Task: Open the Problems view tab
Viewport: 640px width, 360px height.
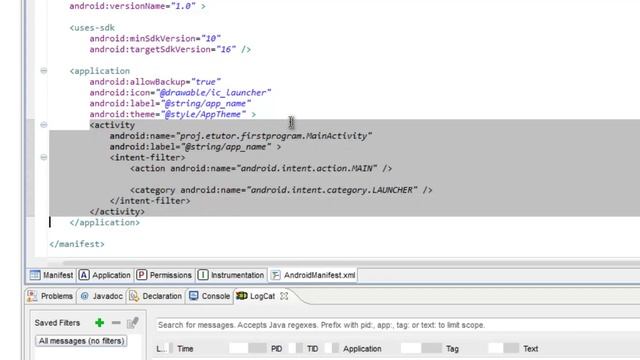Action: (50, 296)
